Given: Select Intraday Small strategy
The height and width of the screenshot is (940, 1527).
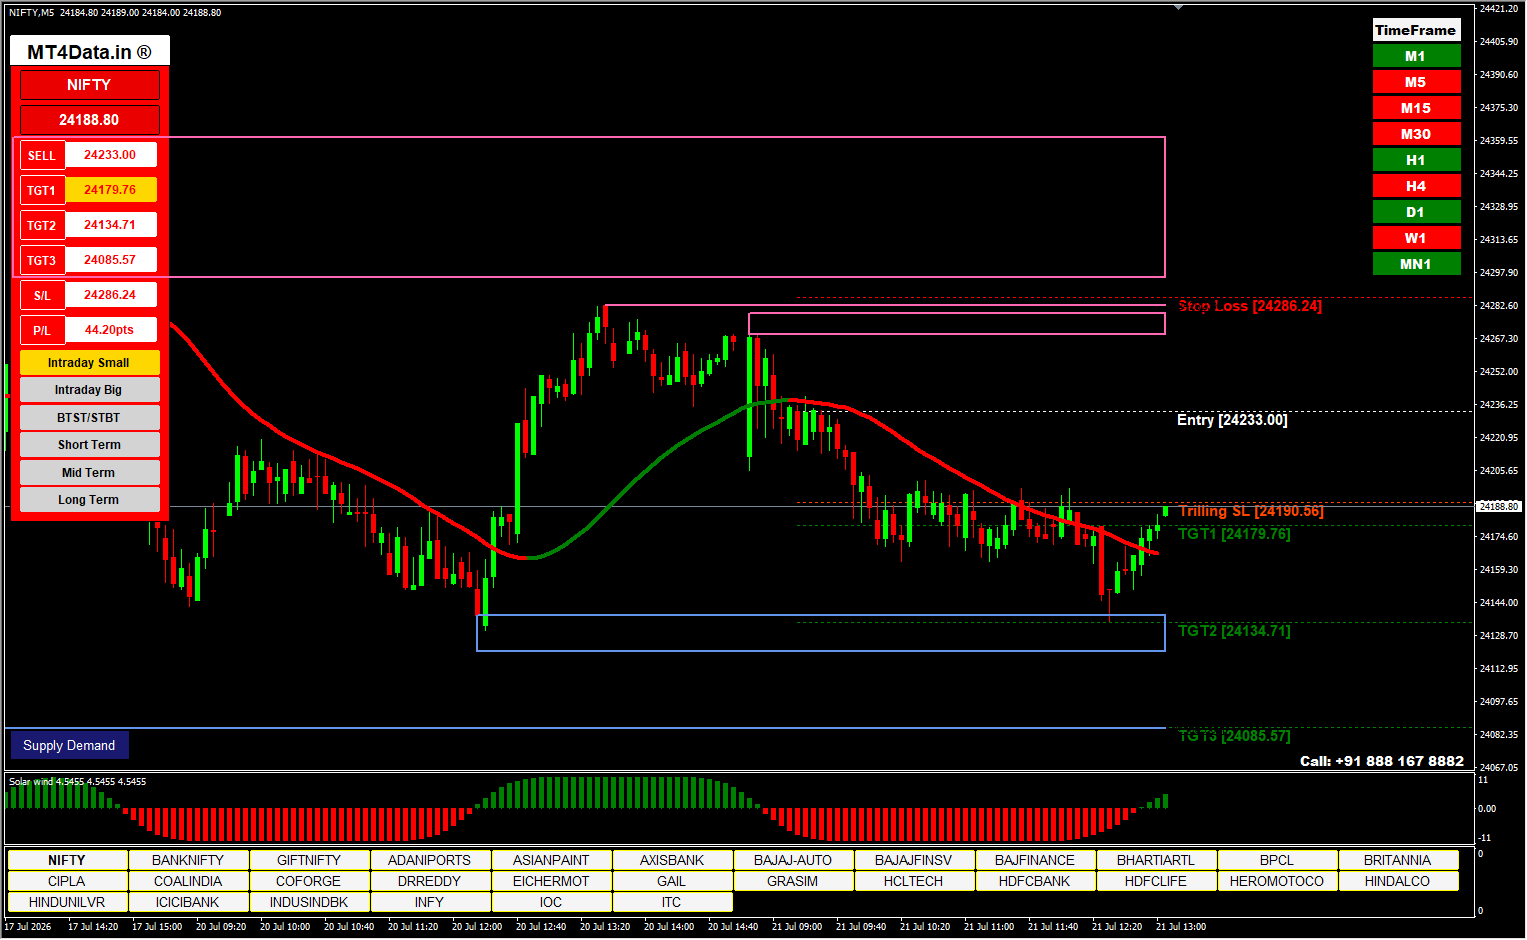Looking at the screenshot, I should (89, 363).
